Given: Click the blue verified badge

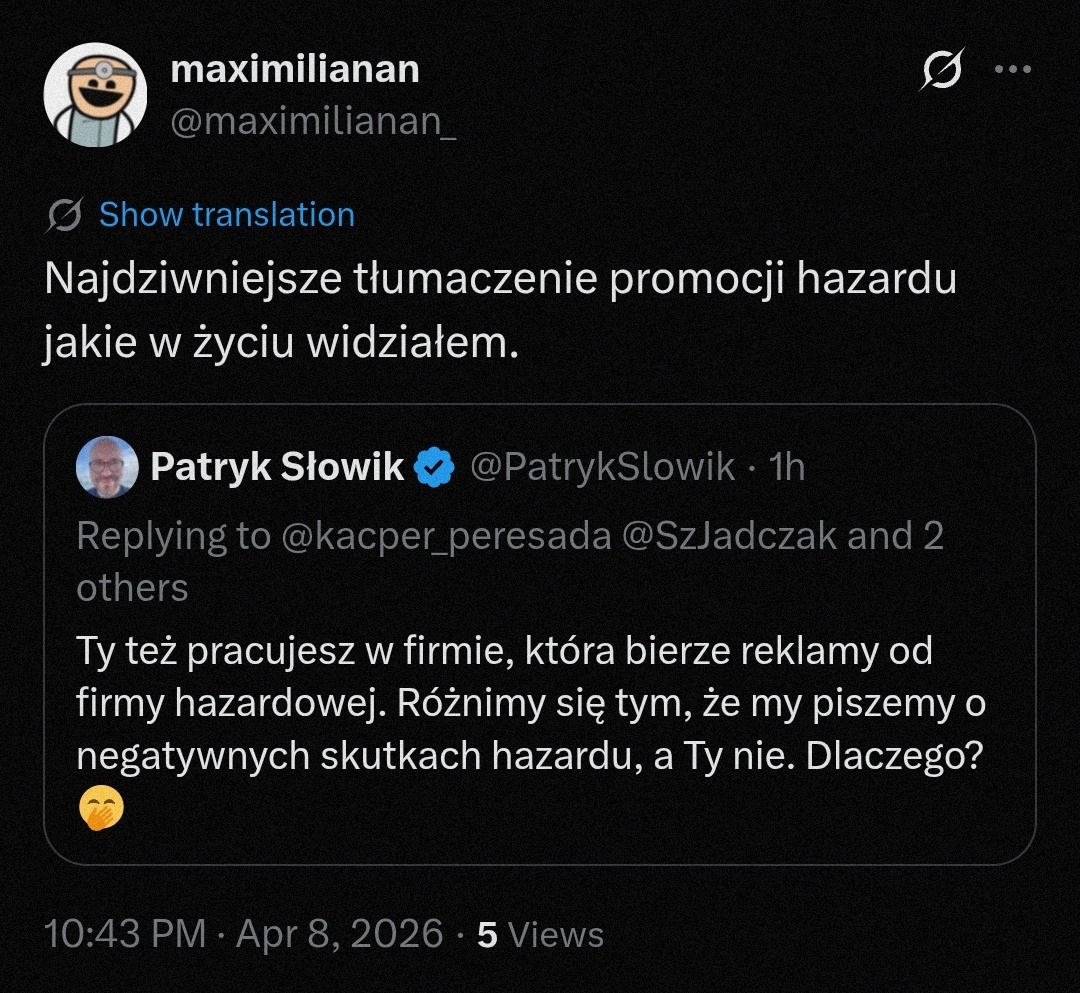Looking at the screenshot, I should pos(435,467).
